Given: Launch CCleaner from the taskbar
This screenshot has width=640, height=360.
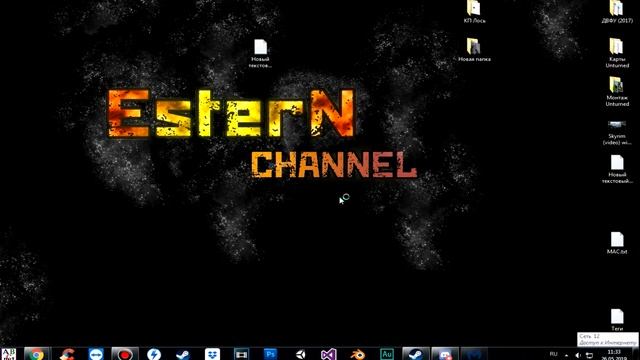Looking at the screenshot, I should (x=67, y=354).
